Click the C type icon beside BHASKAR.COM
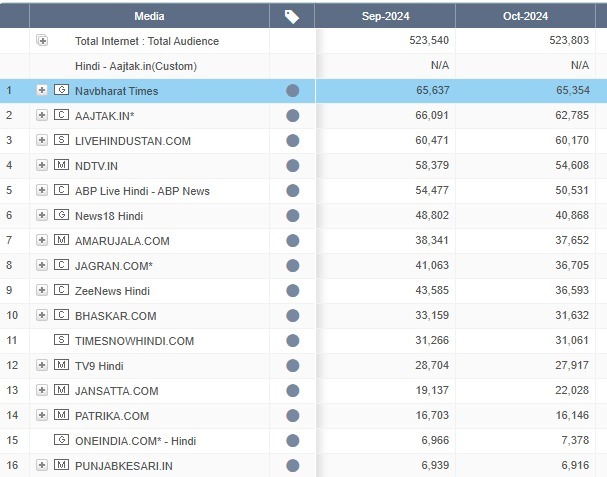The image size is (607, 477). [61, 315]
